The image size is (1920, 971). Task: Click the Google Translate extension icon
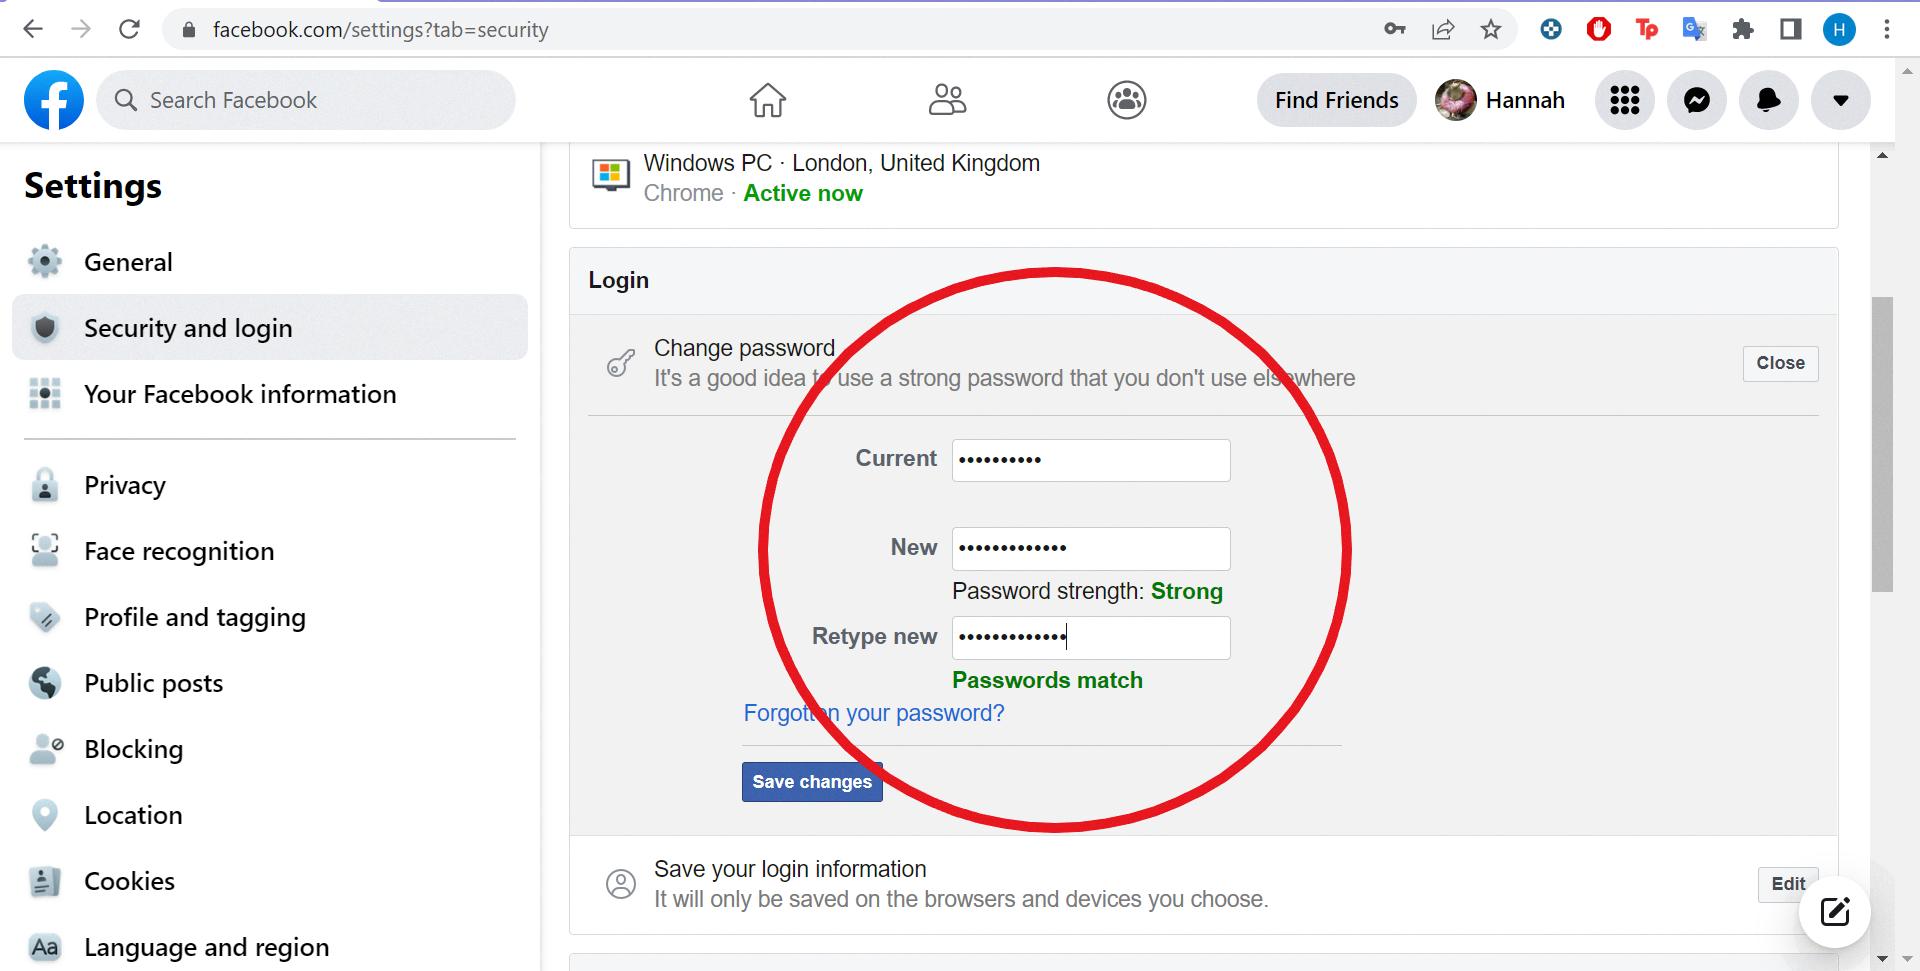(1694, 29)
